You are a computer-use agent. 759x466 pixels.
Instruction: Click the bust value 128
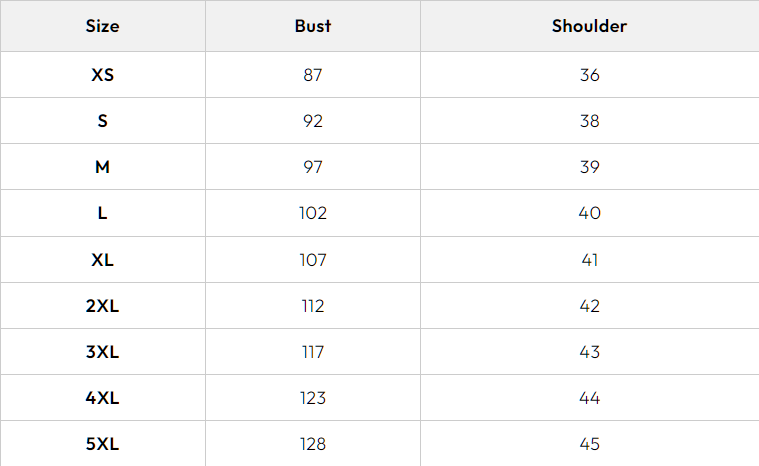click(x=313, y=444)
